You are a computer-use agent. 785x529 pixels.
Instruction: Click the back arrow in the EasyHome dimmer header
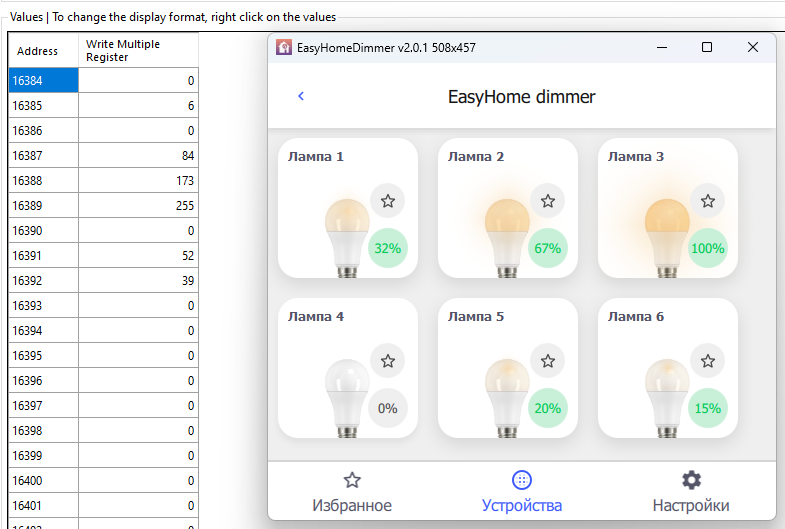(x=301, y=96)
